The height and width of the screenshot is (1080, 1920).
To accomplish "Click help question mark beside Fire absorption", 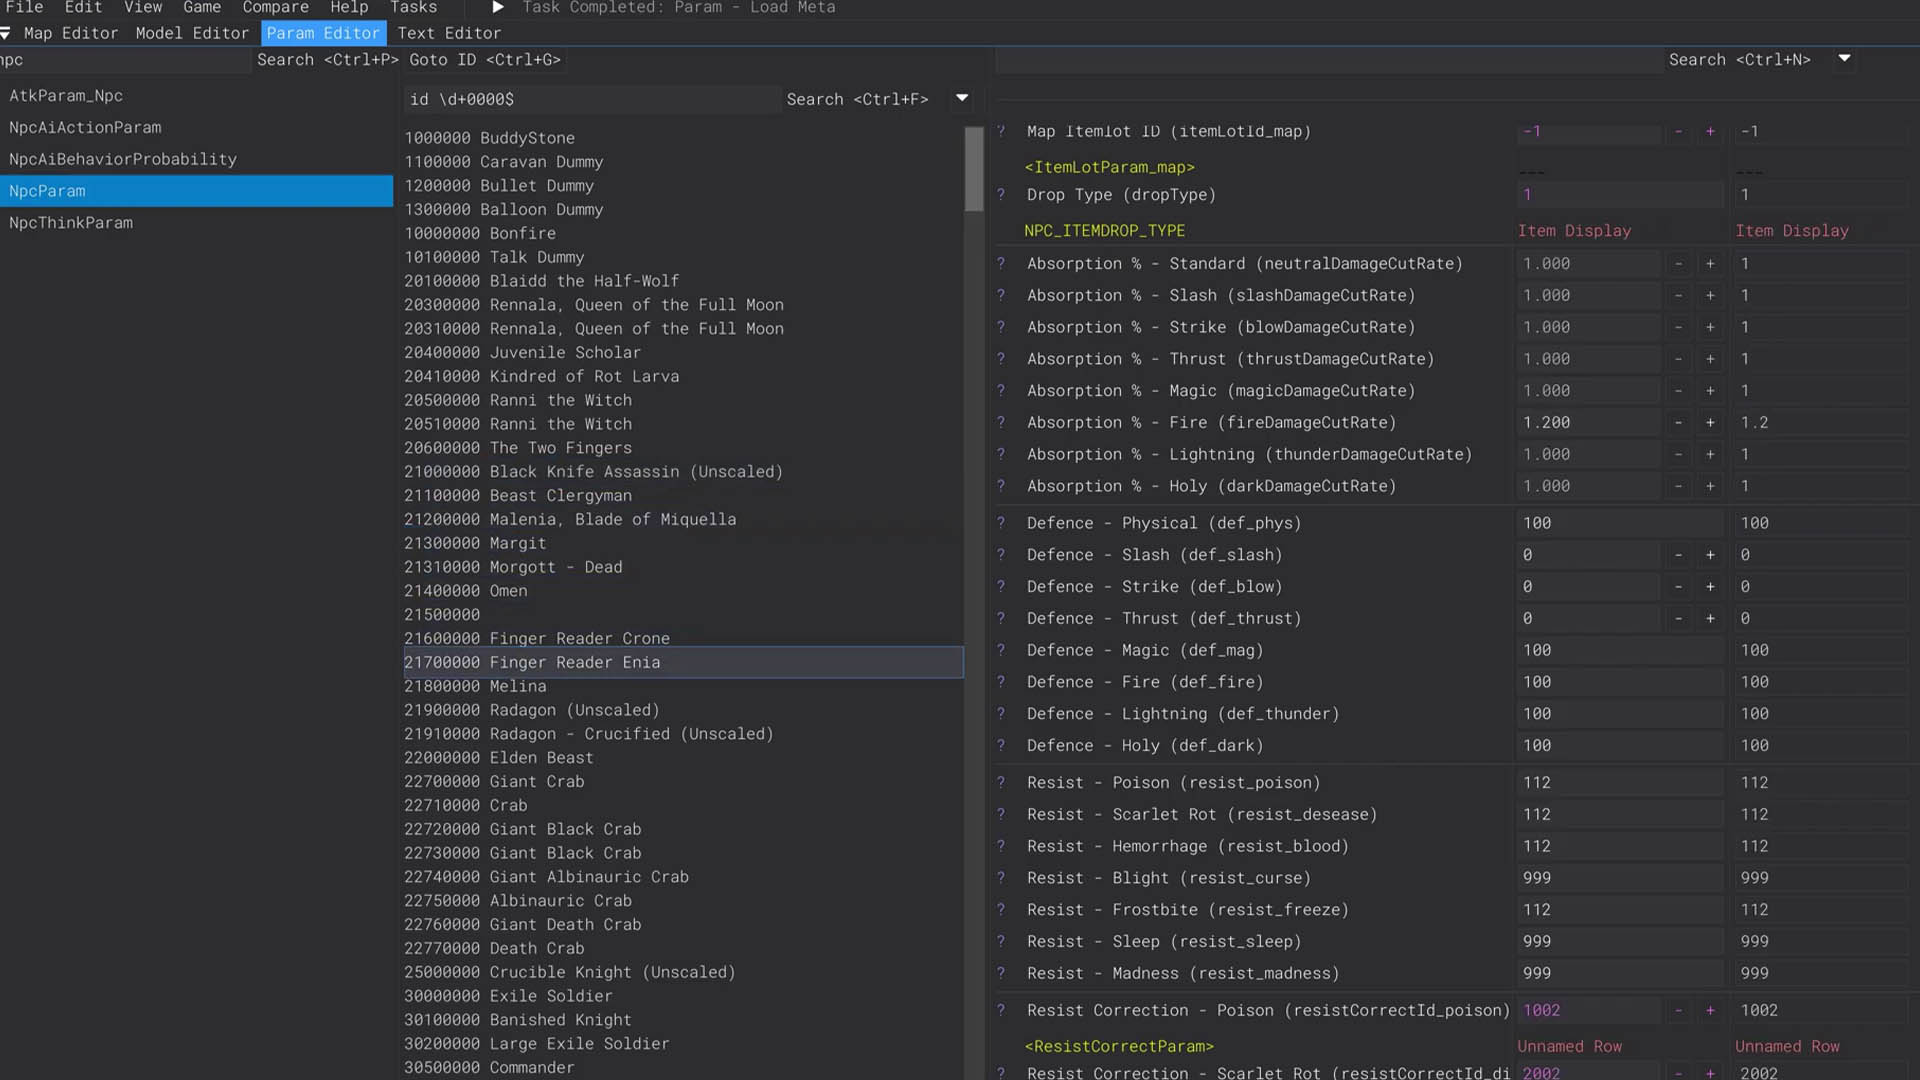I will 1001,422.
